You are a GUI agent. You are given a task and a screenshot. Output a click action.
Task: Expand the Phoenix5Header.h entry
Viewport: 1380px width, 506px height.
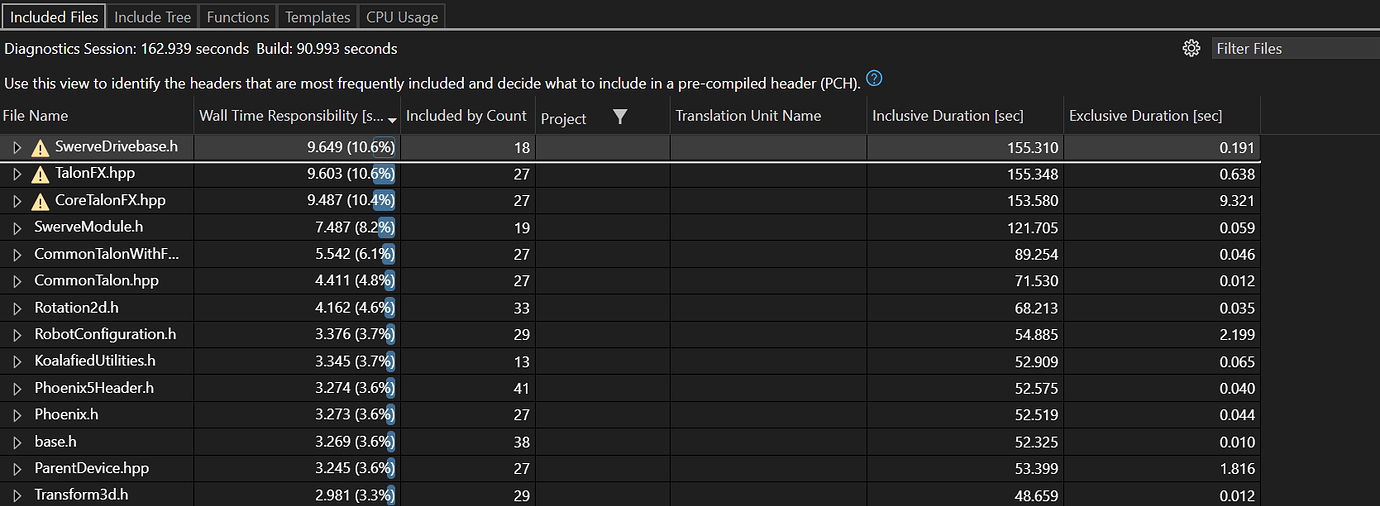(x=16, y=388)
